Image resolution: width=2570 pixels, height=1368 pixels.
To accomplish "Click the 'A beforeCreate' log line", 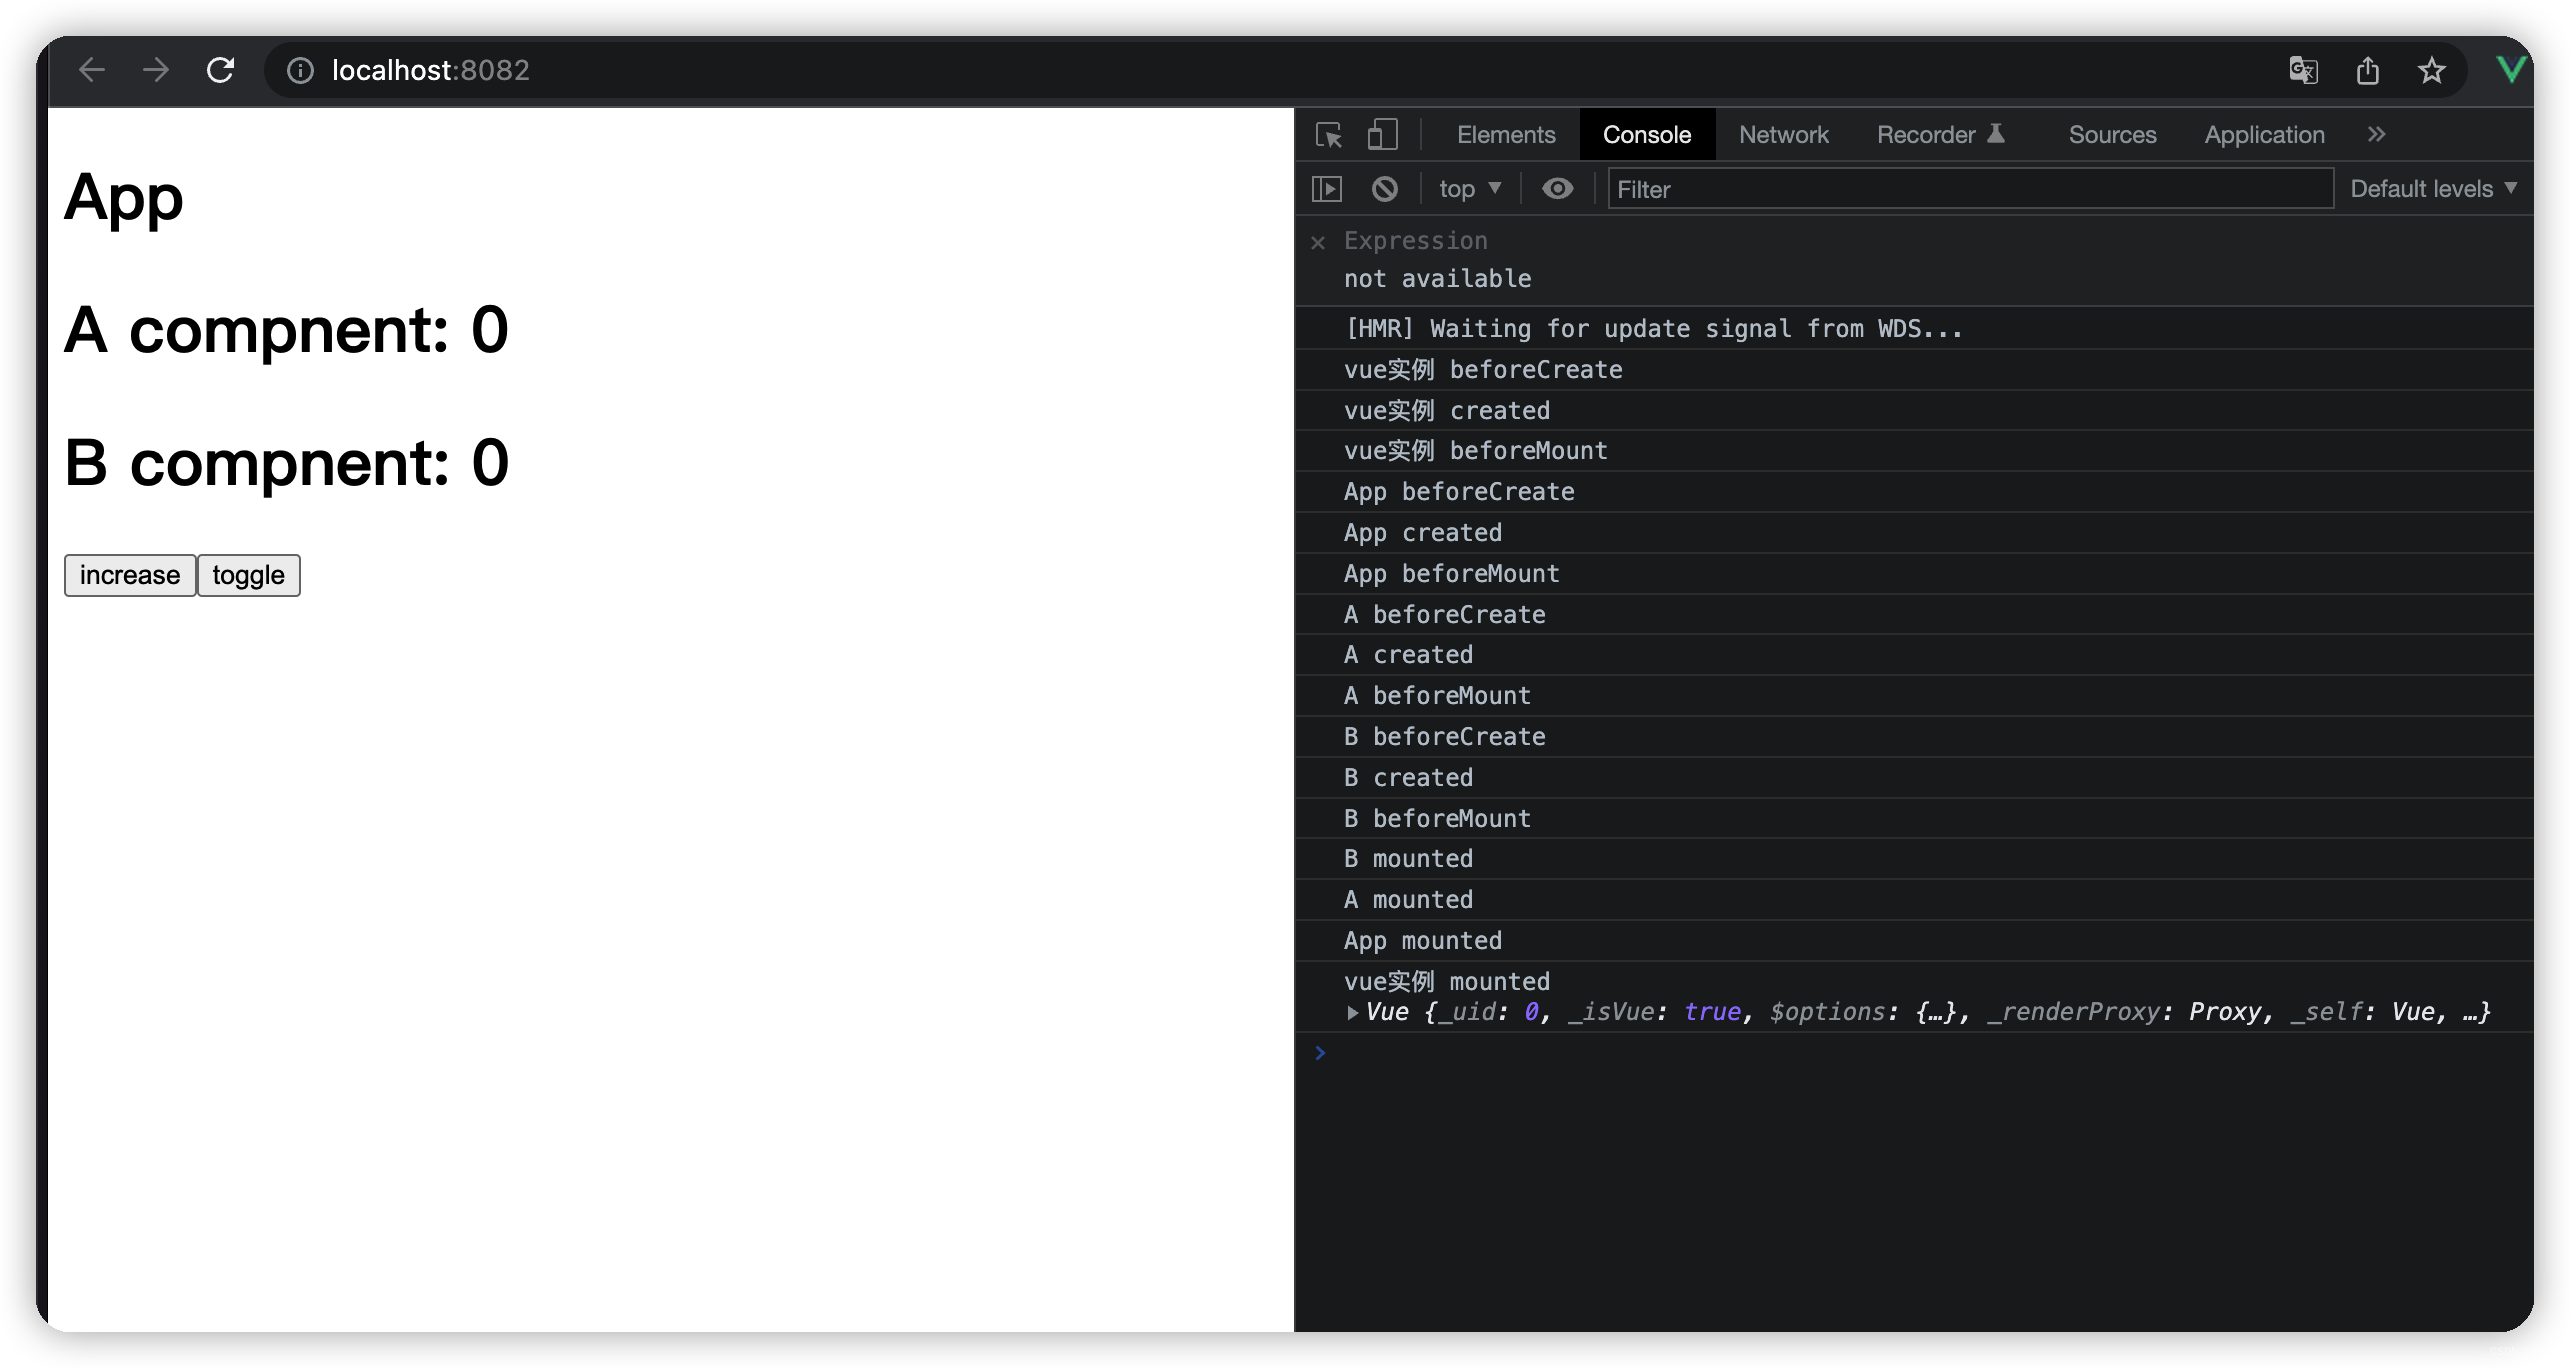I will click(x=1914, y=615).
